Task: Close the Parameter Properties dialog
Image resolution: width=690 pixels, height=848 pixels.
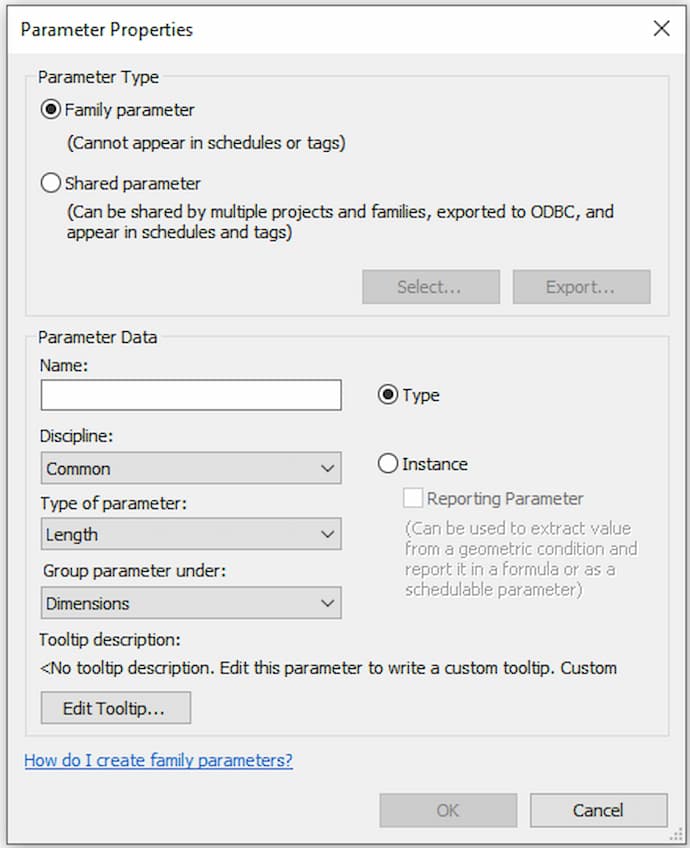Action: [x=661, y=29]
